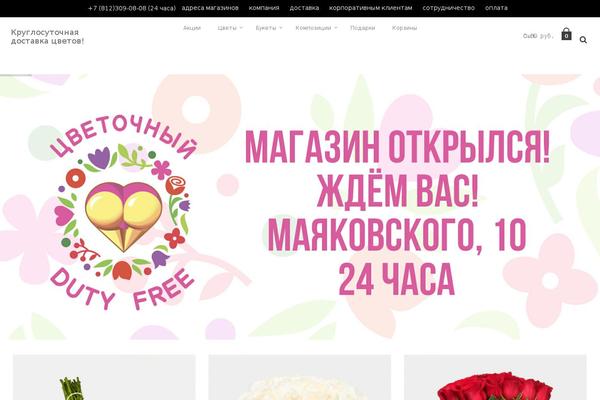
Task: Click the Цветочный Duty Free logo
Action: [x=123, y=212]
